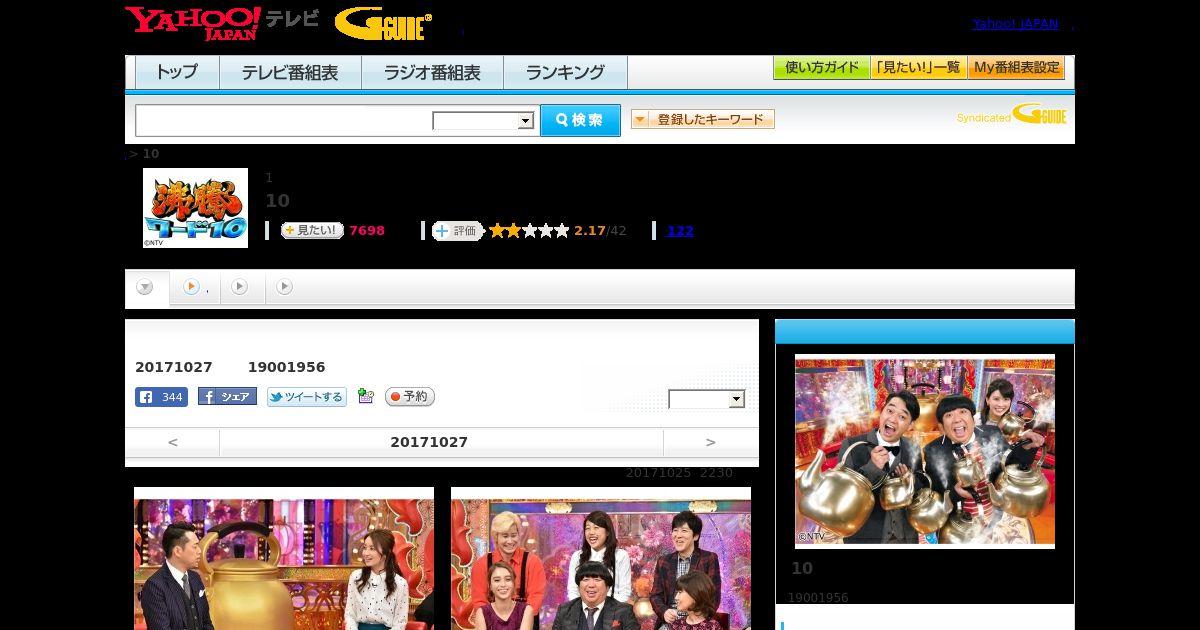Select the third tab with play icon

[241, 288]
